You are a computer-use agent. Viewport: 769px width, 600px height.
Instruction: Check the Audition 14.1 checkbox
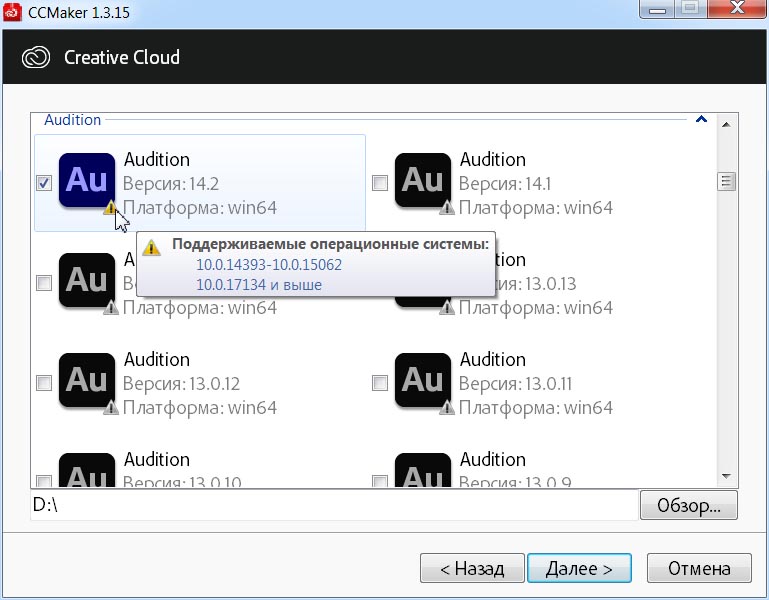[380, 183]
